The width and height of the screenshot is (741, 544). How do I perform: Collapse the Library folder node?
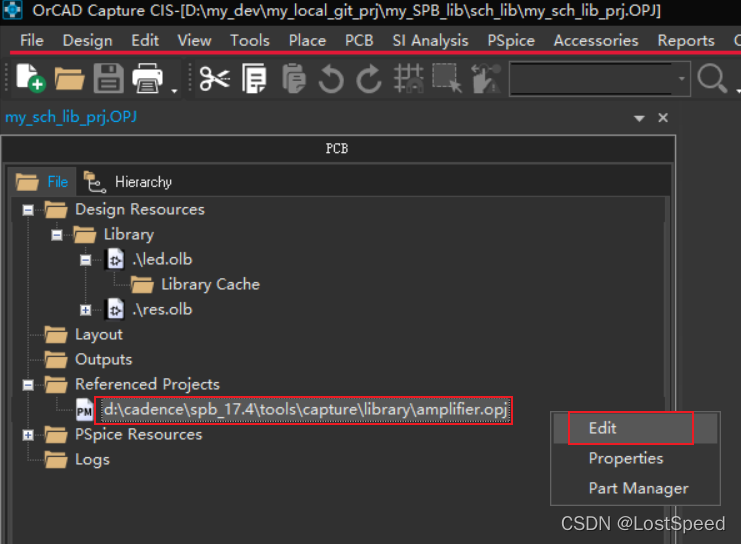click(57, 235)
